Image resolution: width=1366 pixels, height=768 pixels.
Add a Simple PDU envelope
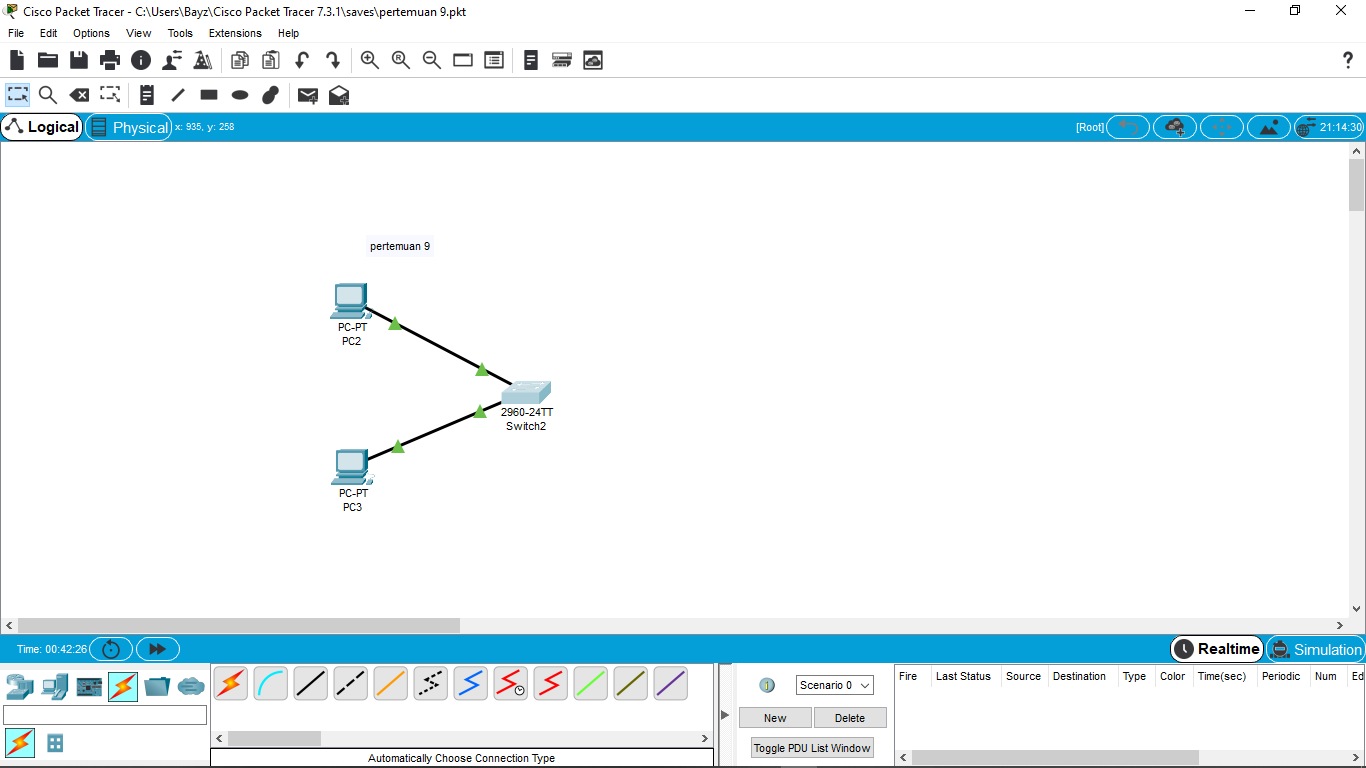click(x=308, y=95)
